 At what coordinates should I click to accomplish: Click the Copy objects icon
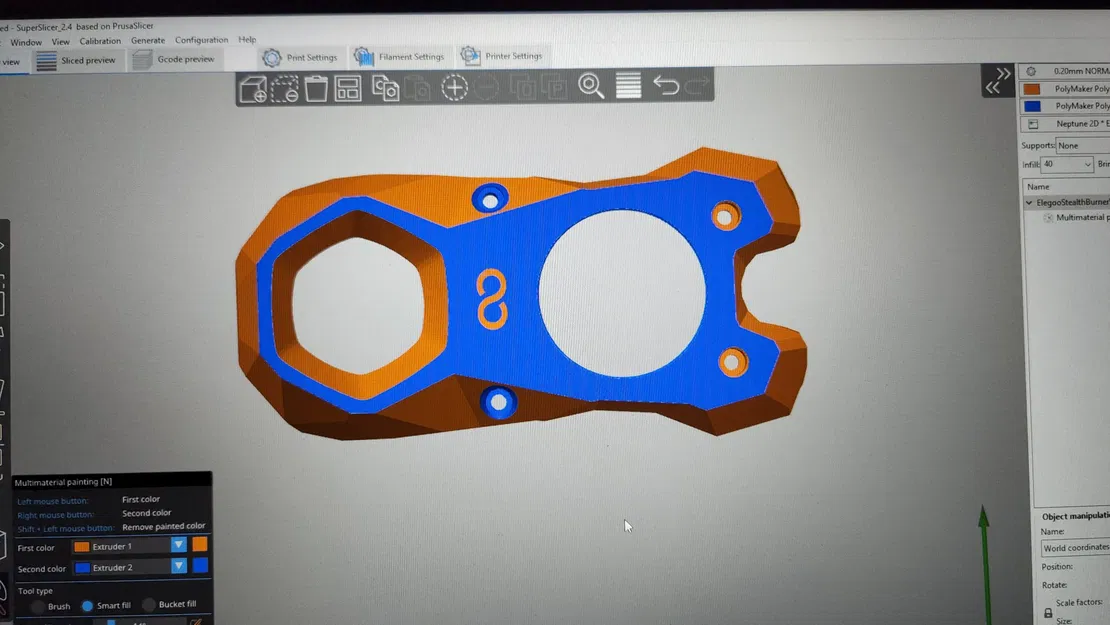point(382,89)
